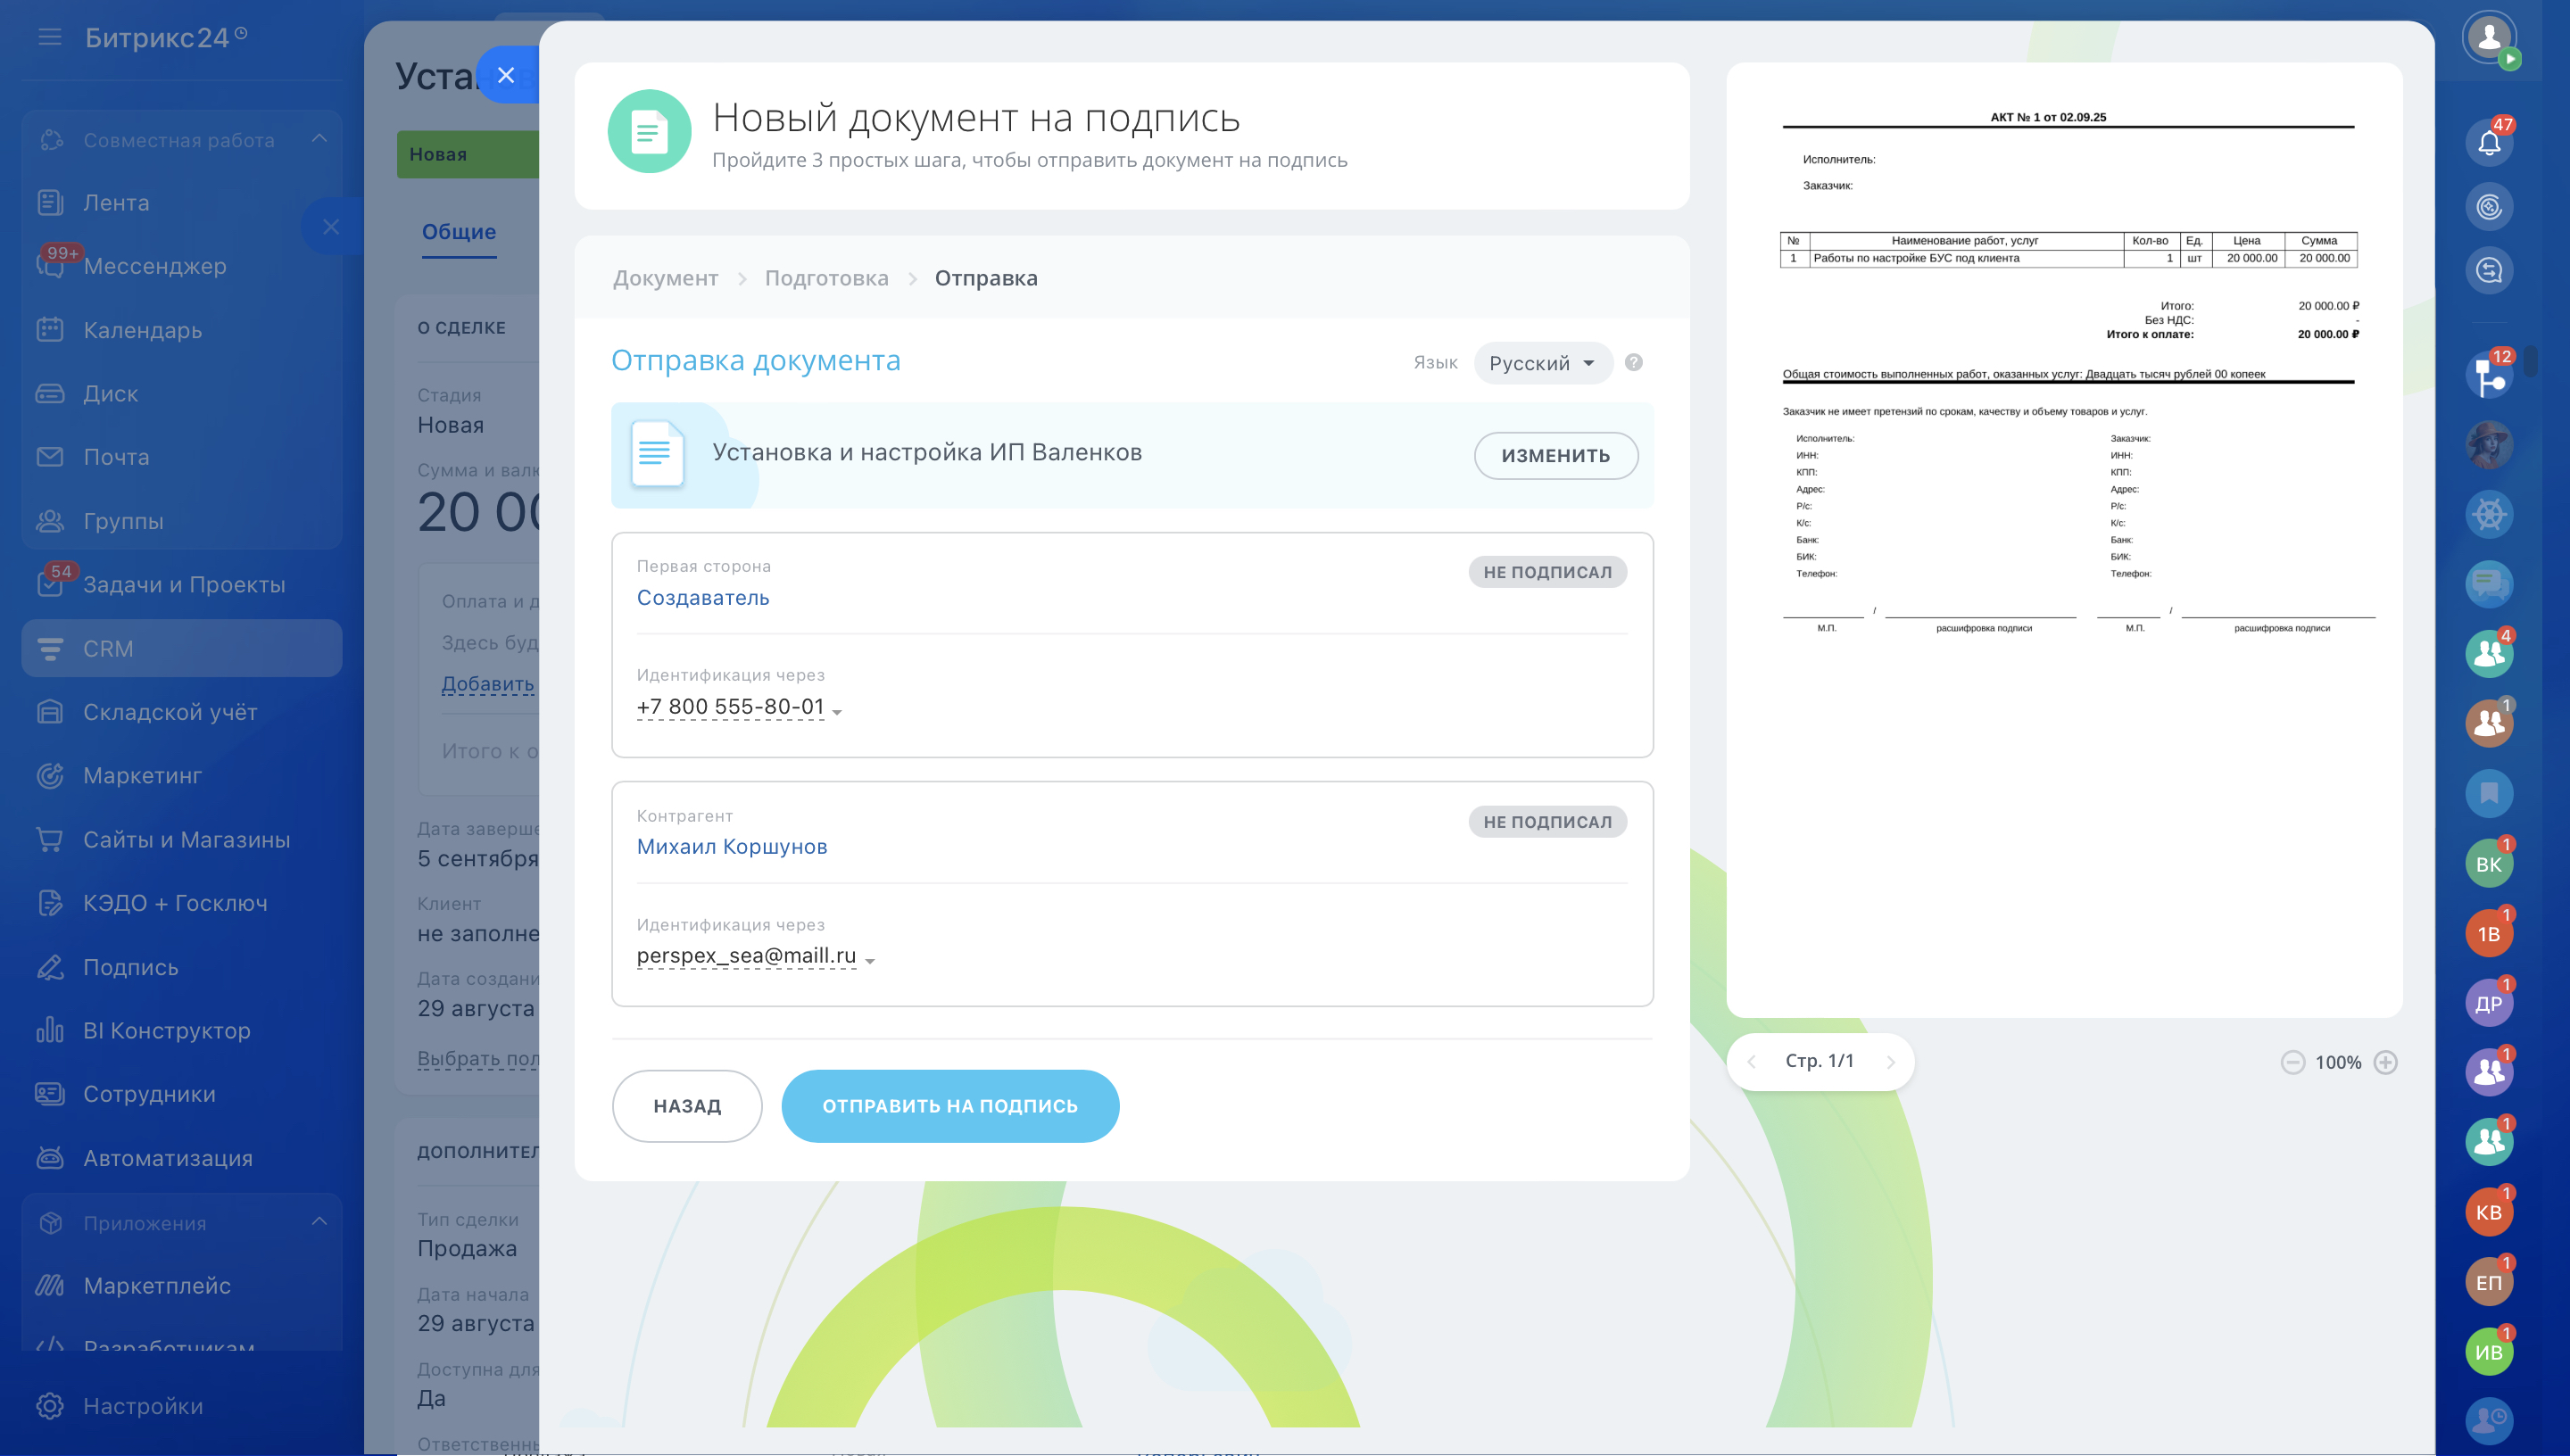Open notifications bell with 47 badge
Screen dimensions: 2570x1456
point(2489,143)
